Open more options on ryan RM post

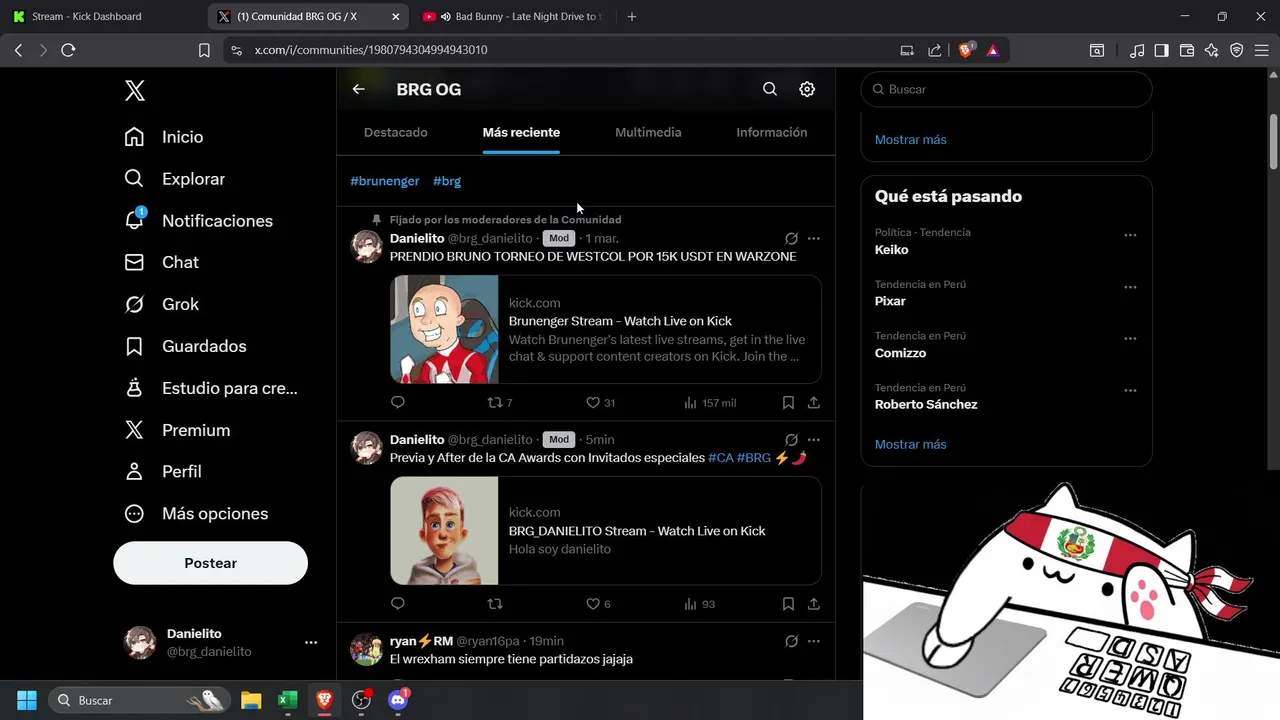tap(814, 641)
